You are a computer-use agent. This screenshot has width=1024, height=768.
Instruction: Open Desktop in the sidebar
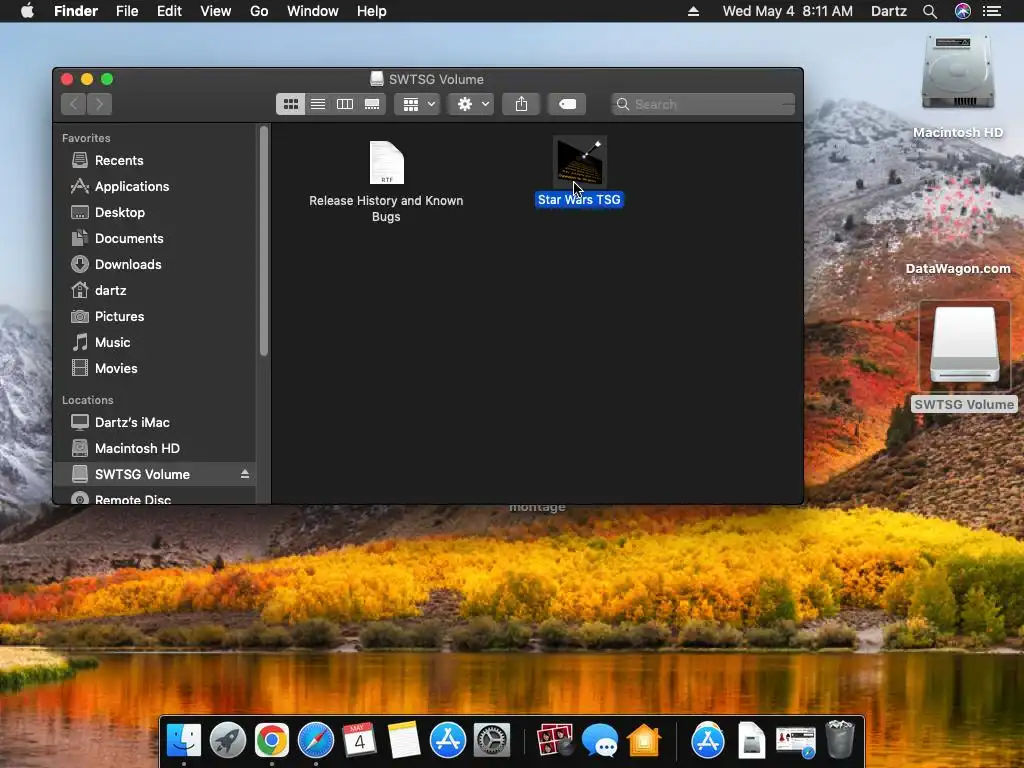coord(120,212)
